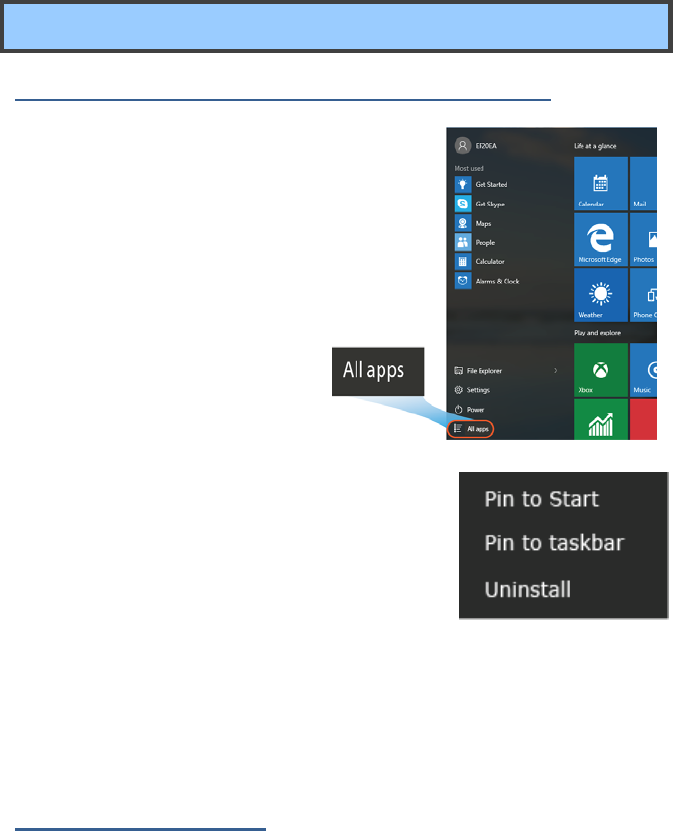This screenshot has width=673, height=831.
Task: Expand the File Explorer chevron arrow
Action: [x=555, y=370]
